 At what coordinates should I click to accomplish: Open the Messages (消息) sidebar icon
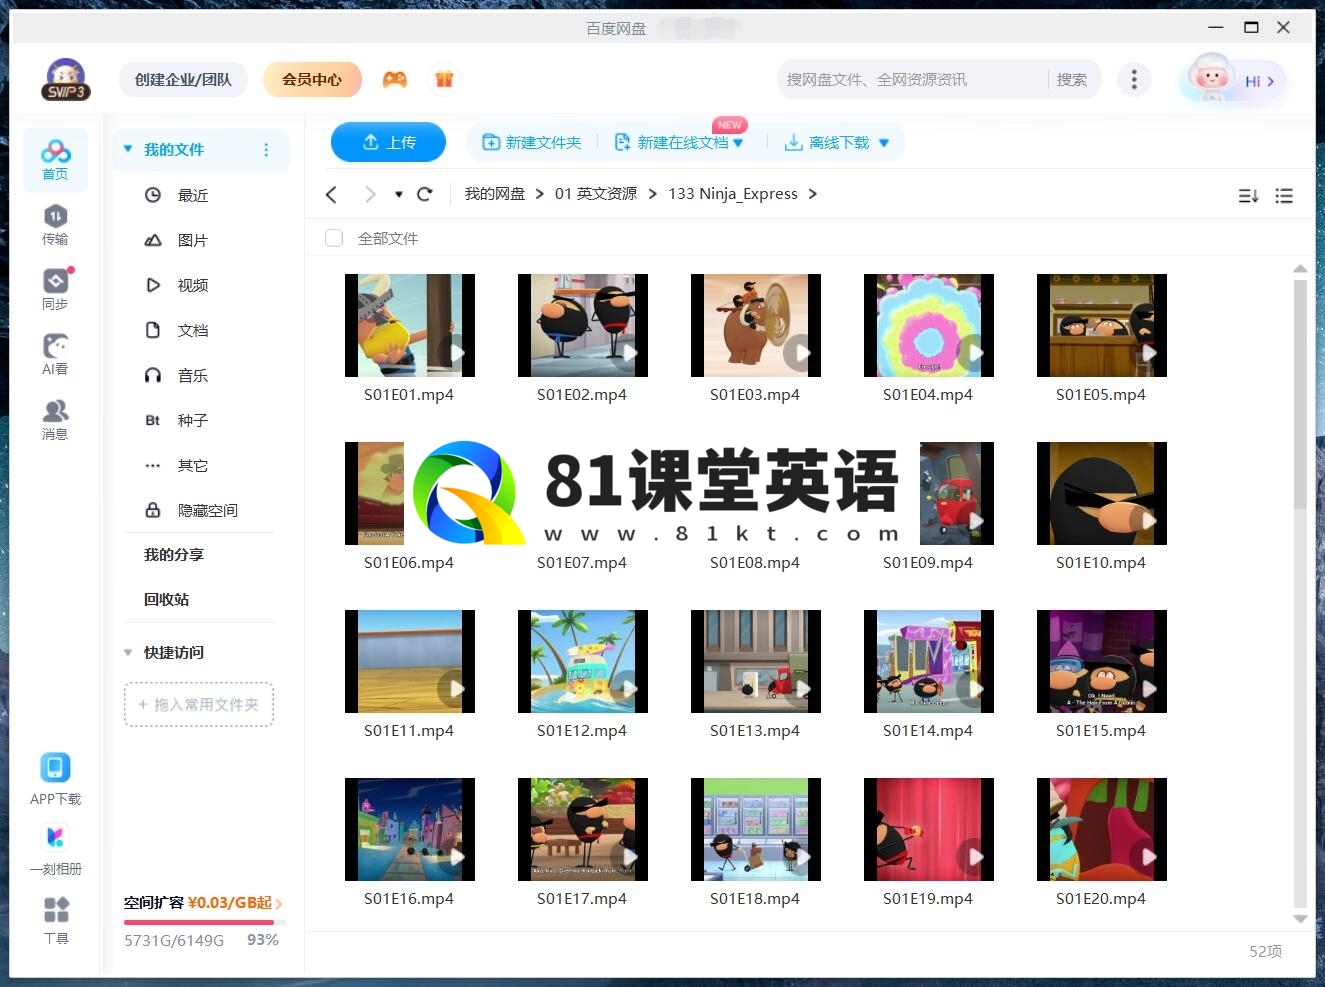(x=55, y=420)
